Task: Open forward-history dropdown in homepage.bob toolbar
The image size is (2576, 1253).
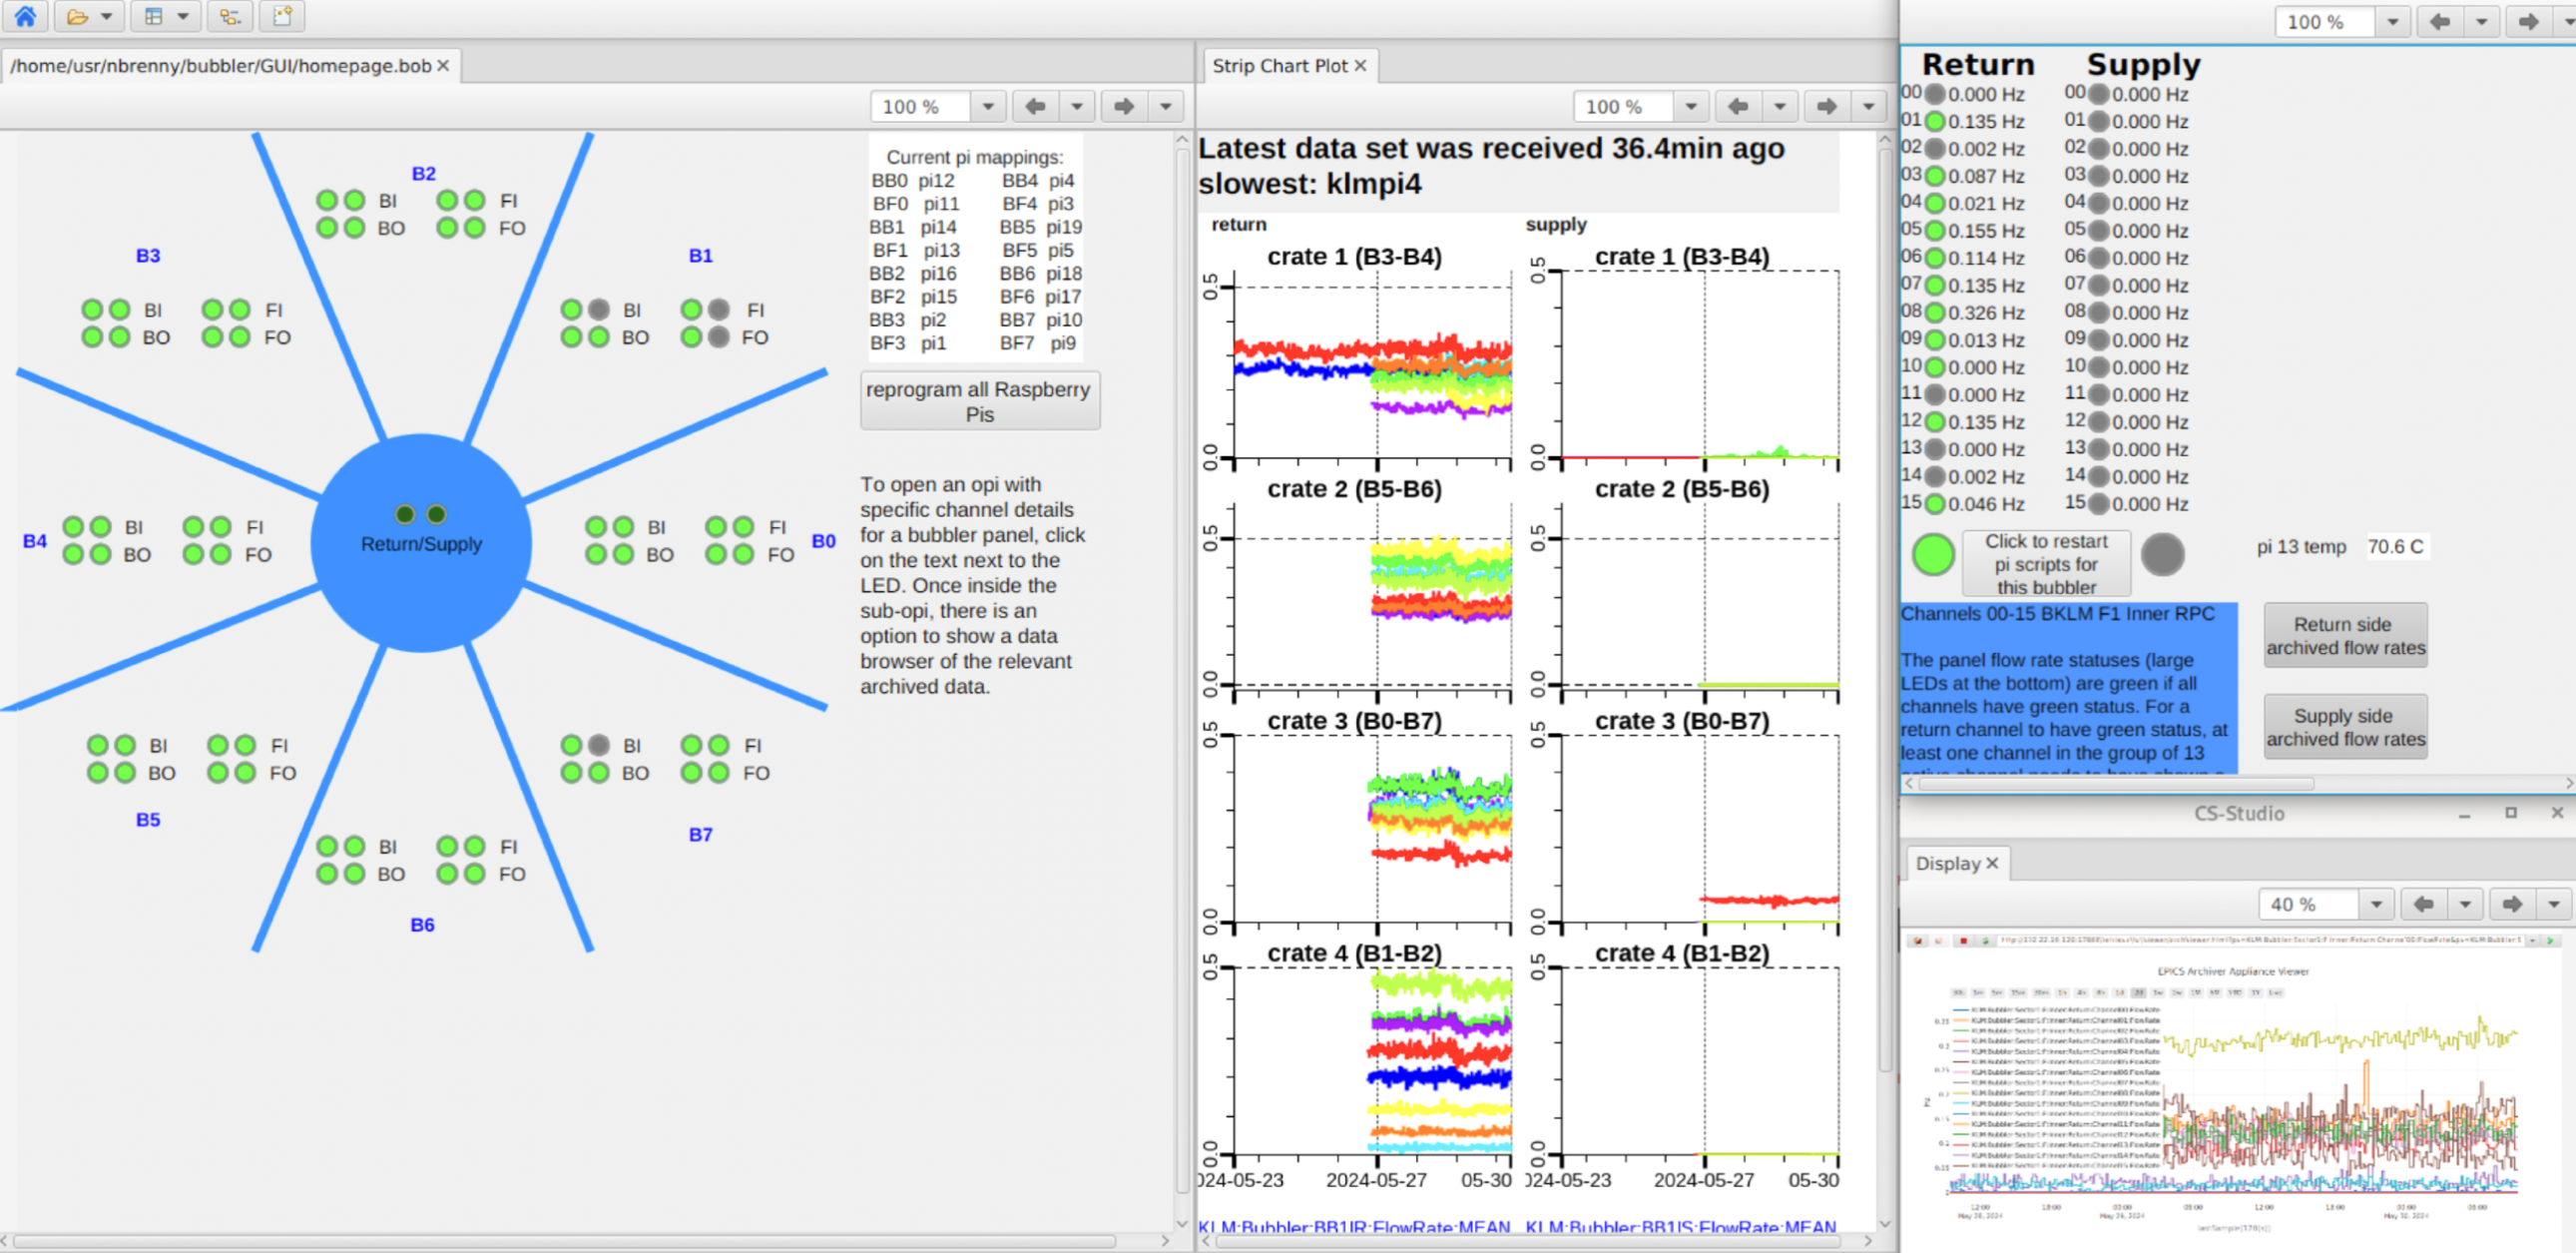Action: [x=1166, y=106]
